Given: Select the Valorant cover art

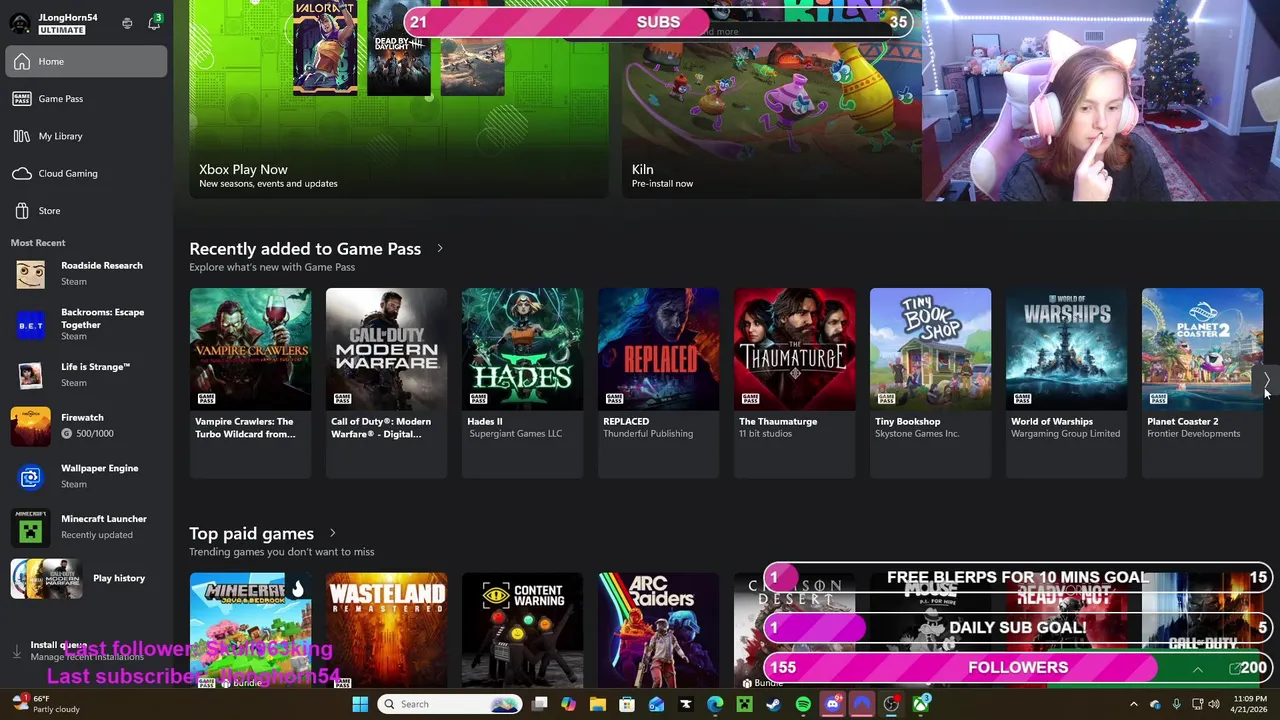Looking at the screenshot, I should click(325, 47).
